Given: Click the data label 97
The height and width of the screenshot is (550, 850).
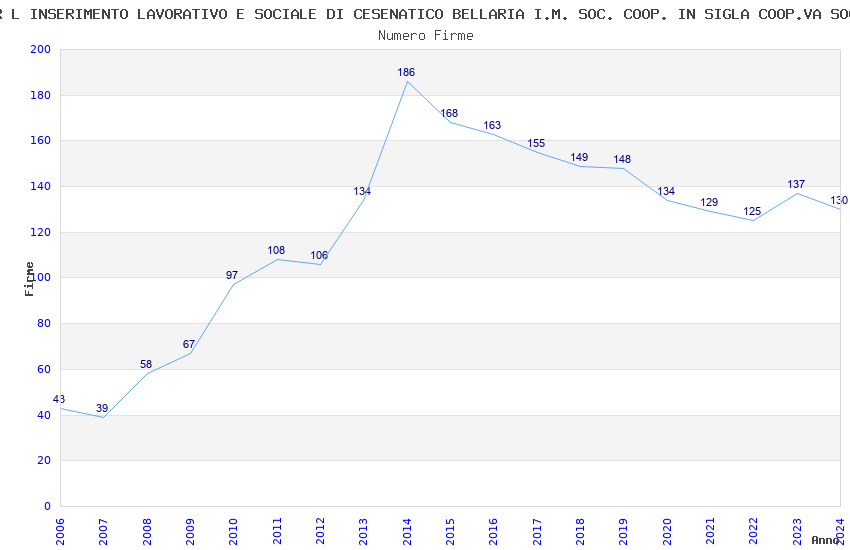Looking at the screenshot, I should [232, 275].
